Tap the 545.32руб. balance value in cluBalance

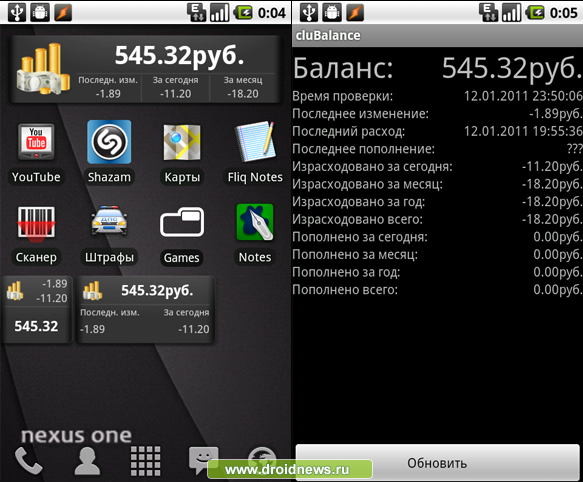click(x=512, y=68)
